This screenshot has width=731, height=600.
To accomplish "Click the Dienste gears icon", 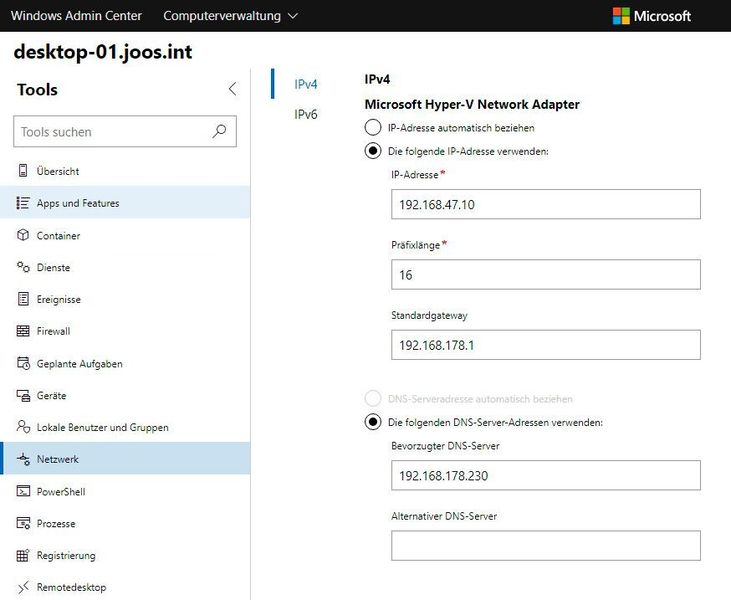I will pyautogui.click(x=23, y=267).
